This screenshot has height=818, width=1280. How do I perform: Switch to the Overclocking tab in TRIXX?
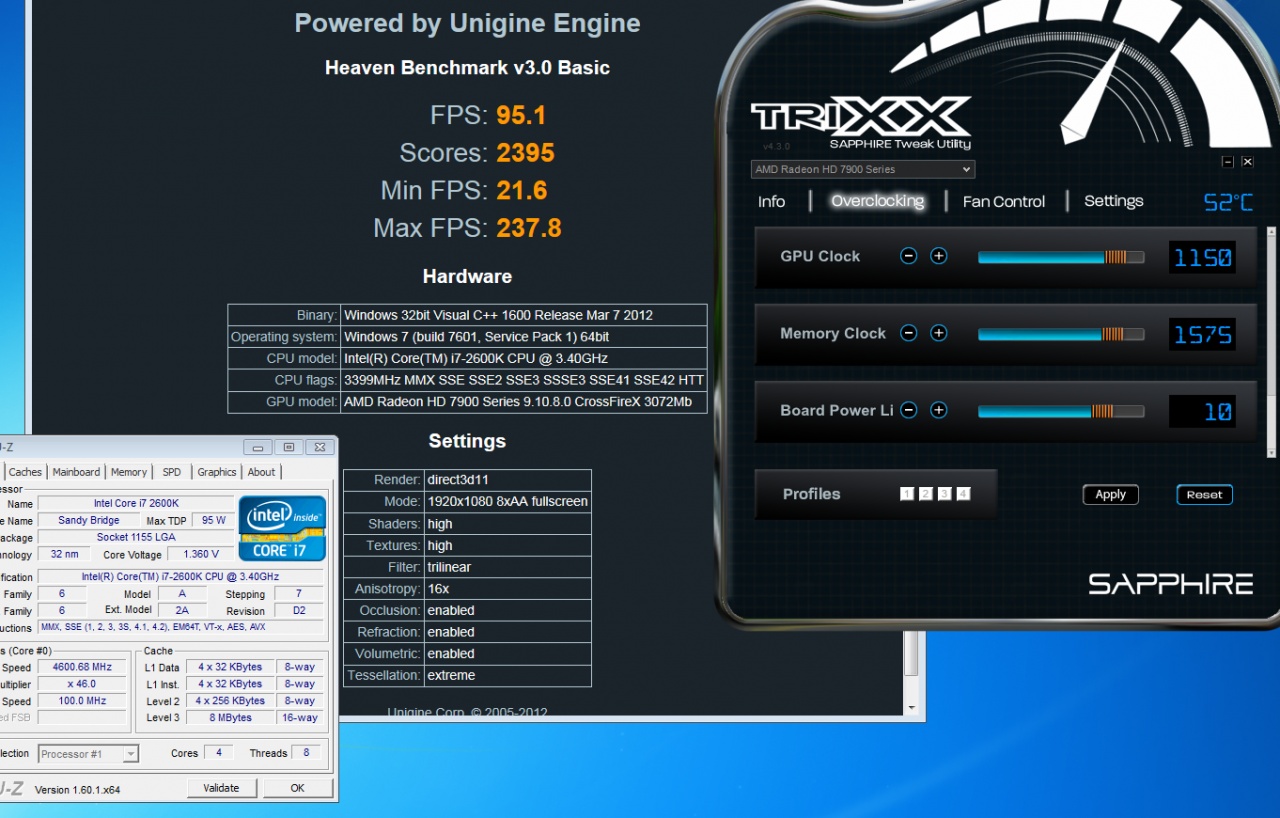click(x=877, y=201)
